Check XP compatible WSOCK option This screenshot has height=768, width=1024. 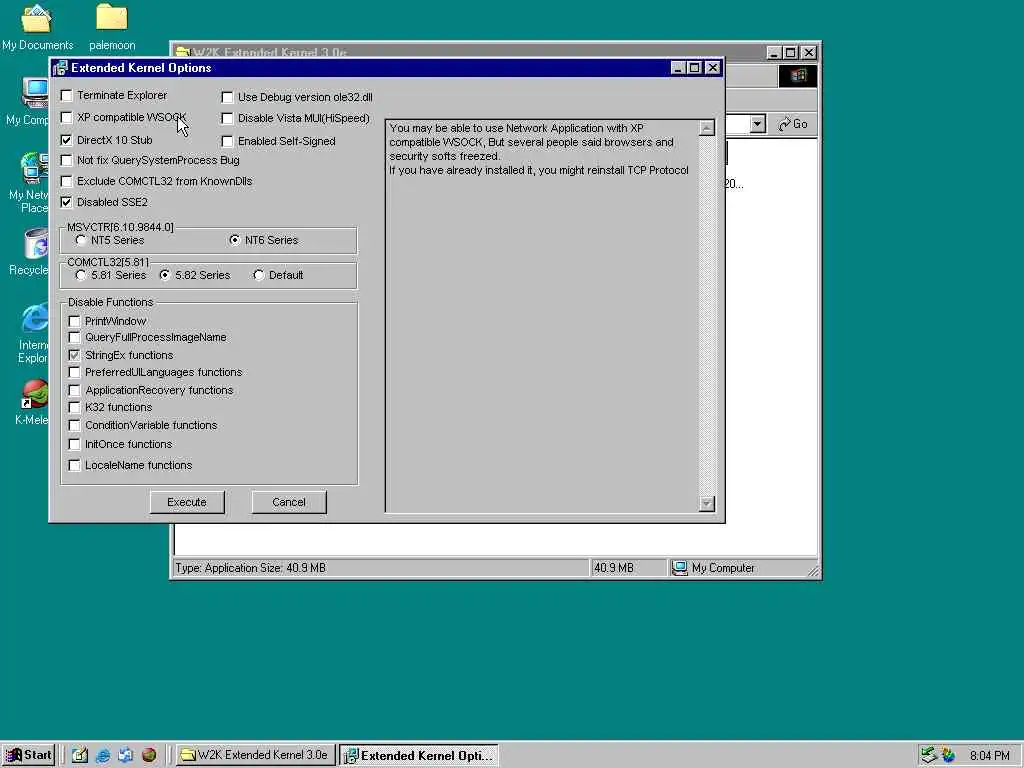tap(66, 117)
